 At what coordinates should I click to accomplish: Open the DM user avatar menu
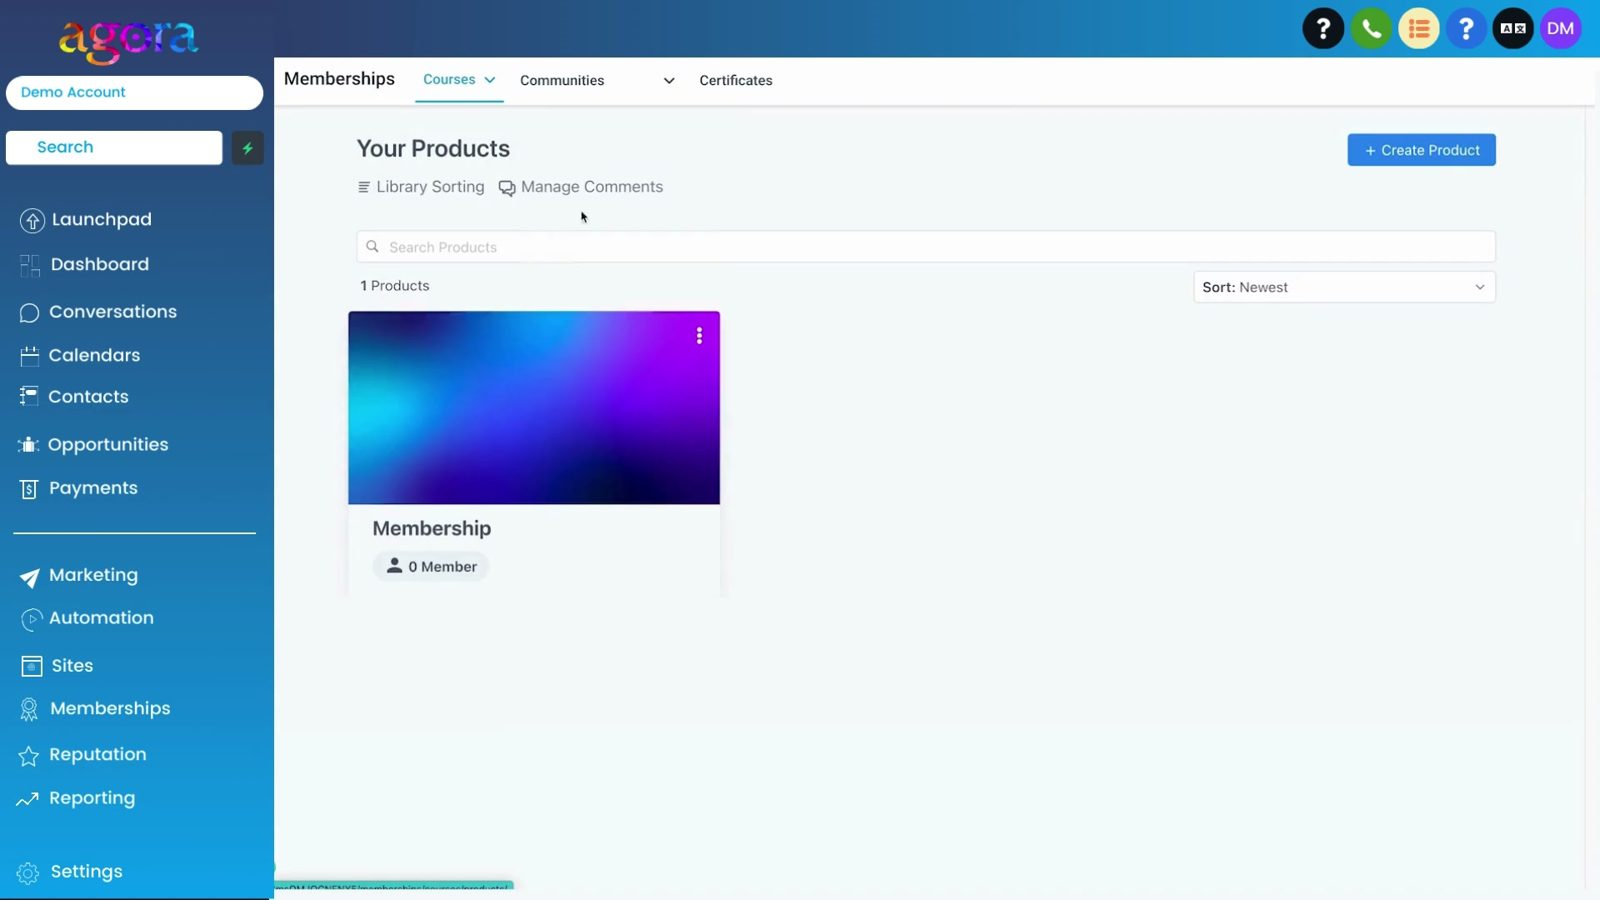(1560, 28)
